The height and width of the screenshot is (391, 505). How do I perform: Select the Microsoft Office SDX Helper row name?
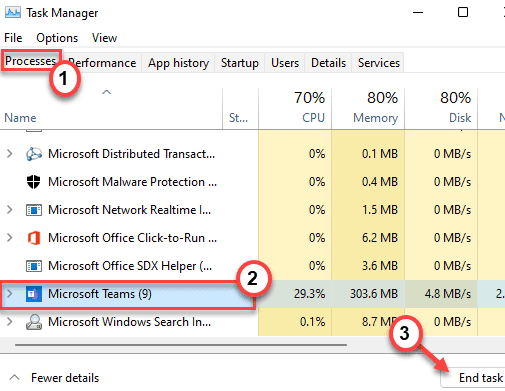pos(130,266)
